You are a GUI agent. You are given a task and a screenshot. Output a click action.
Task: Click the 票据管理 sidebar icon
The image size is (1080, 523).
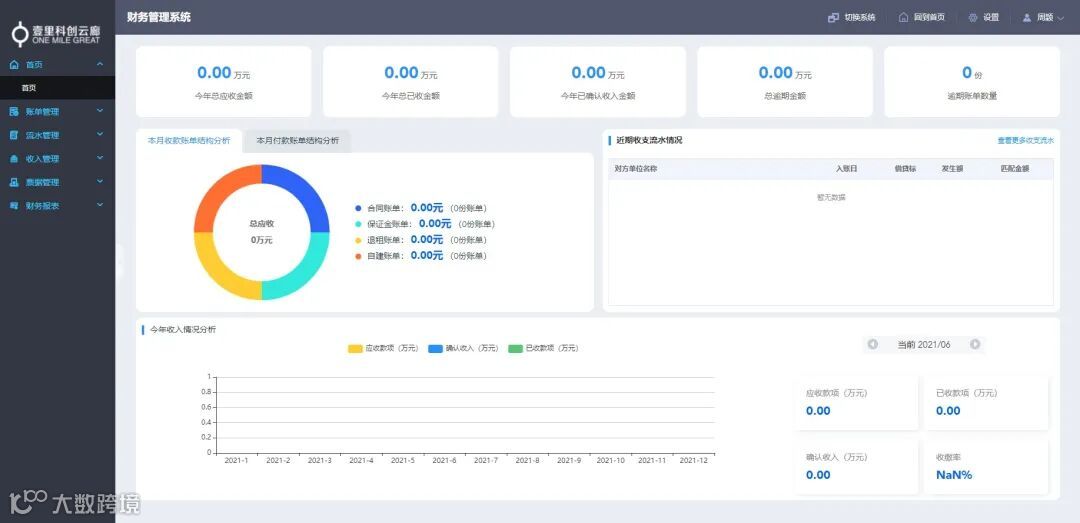coord(14,182)
